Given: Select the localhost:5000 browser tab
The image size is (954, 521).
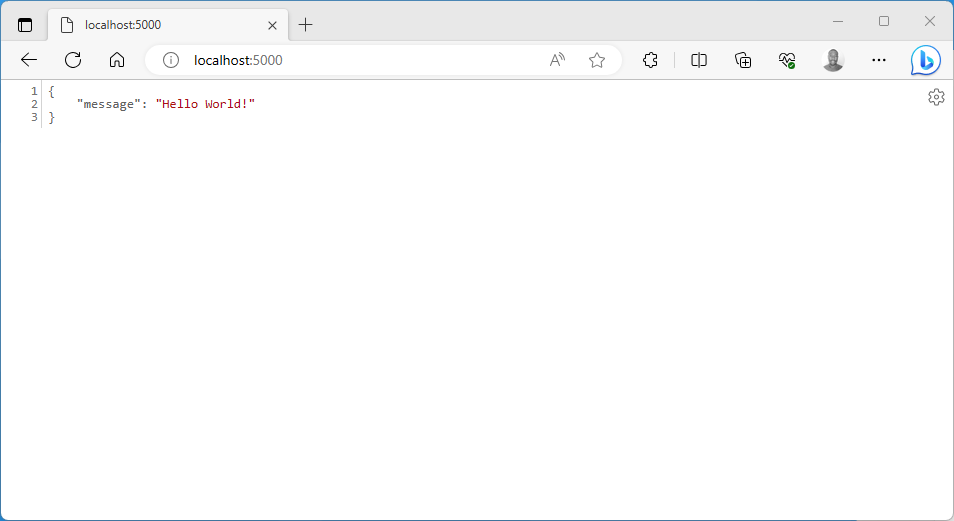Looking at the screenshot, I should click(168, 25).
